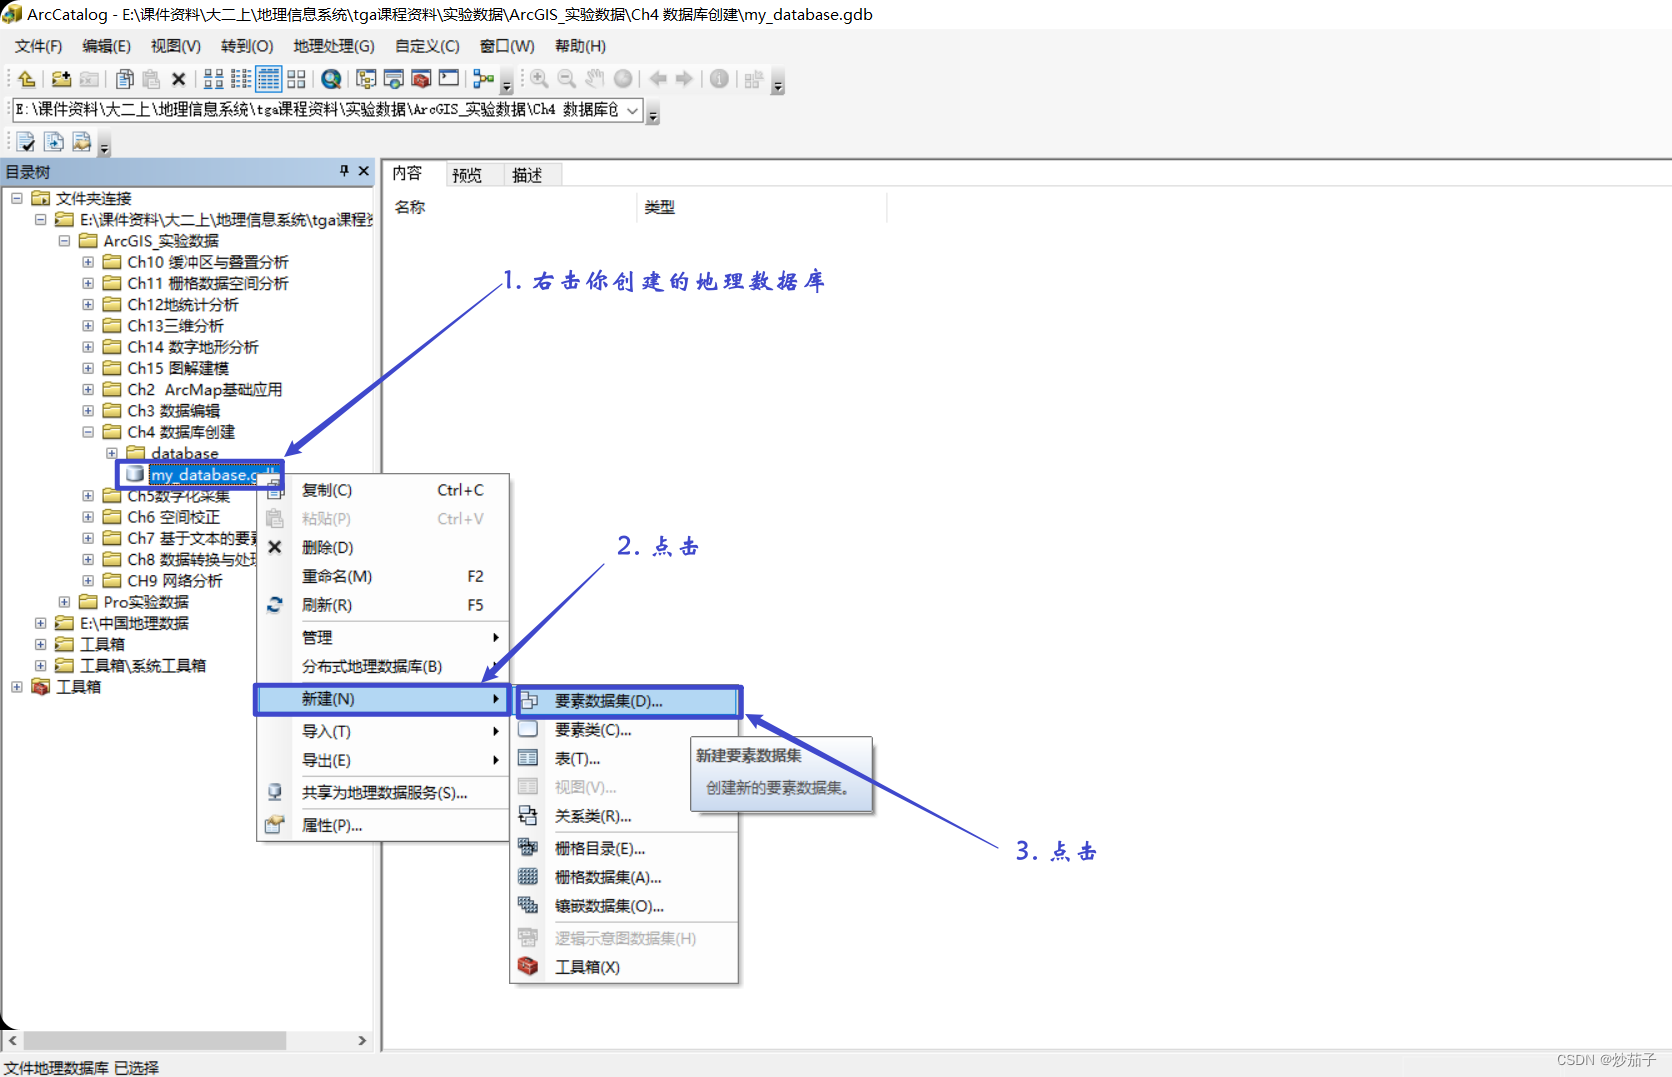Click the Disconnect From Folder toolbar icon
Image resolution: width=1672 pixels, height=1077 pixels.
[x=89, y=79]
